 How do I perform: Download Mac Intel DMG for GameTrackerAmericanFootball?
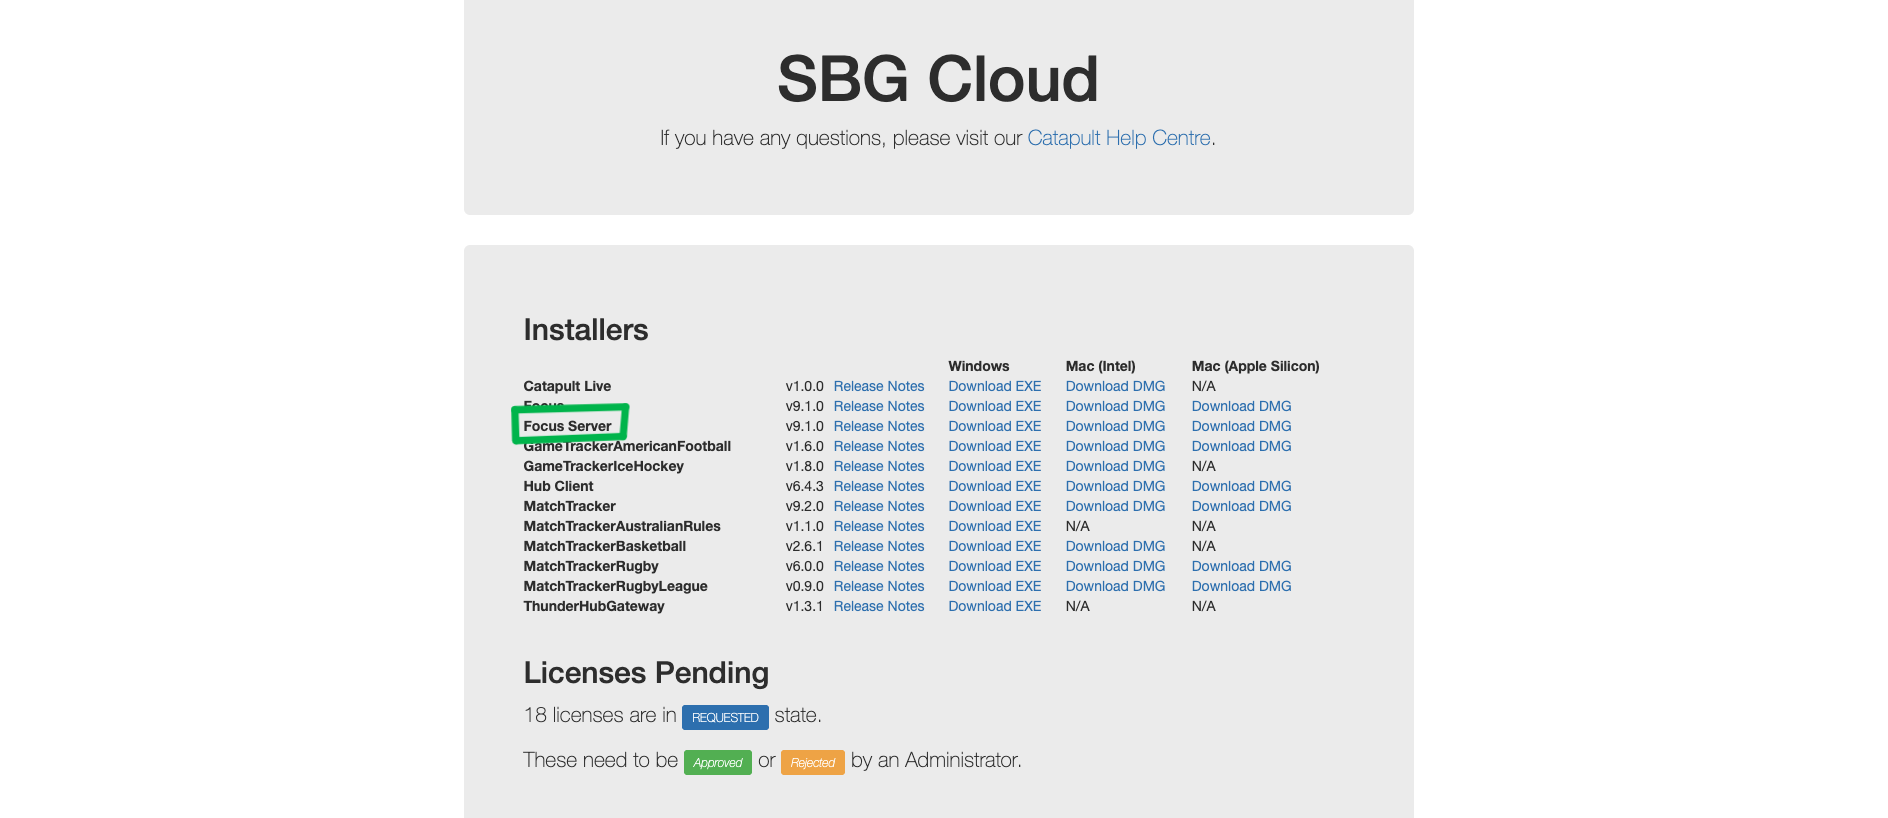(x=1115, y=446)
